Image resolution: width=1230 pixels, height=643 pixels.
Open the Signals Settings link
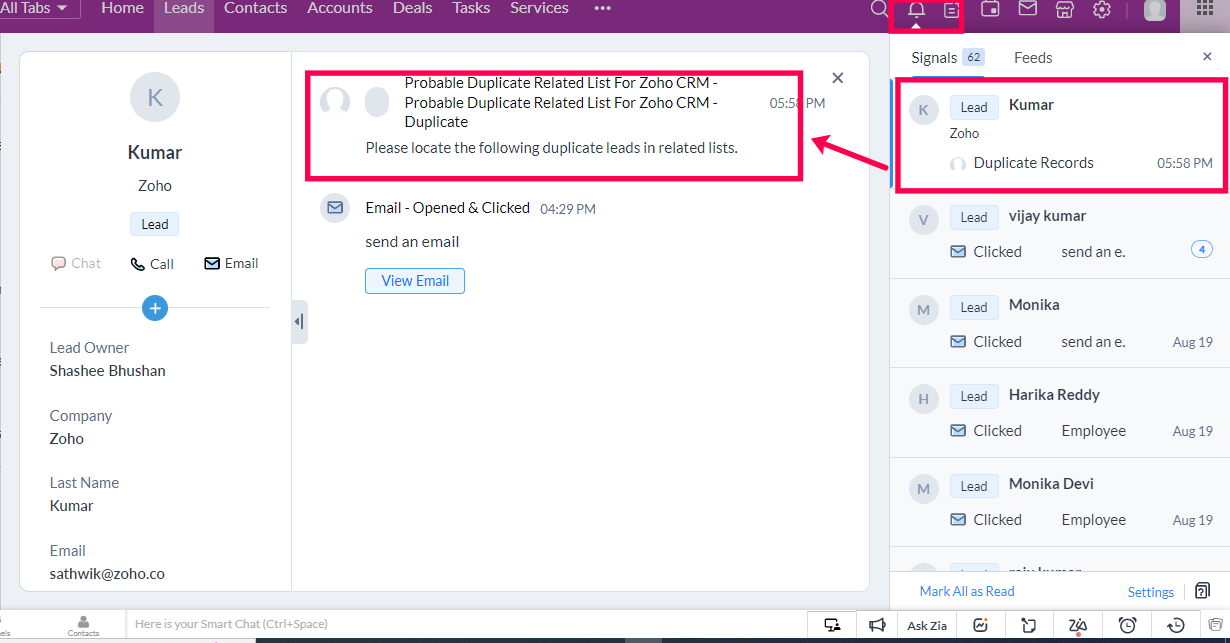pos(1151,592)
